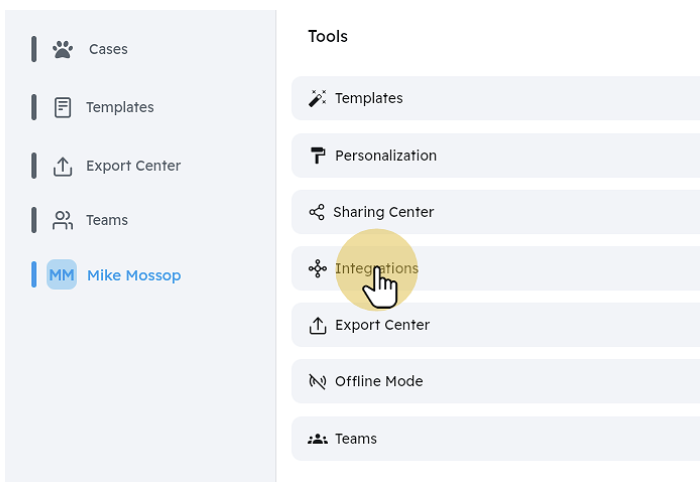Open the Sharing Center tool

pos(496,212)
